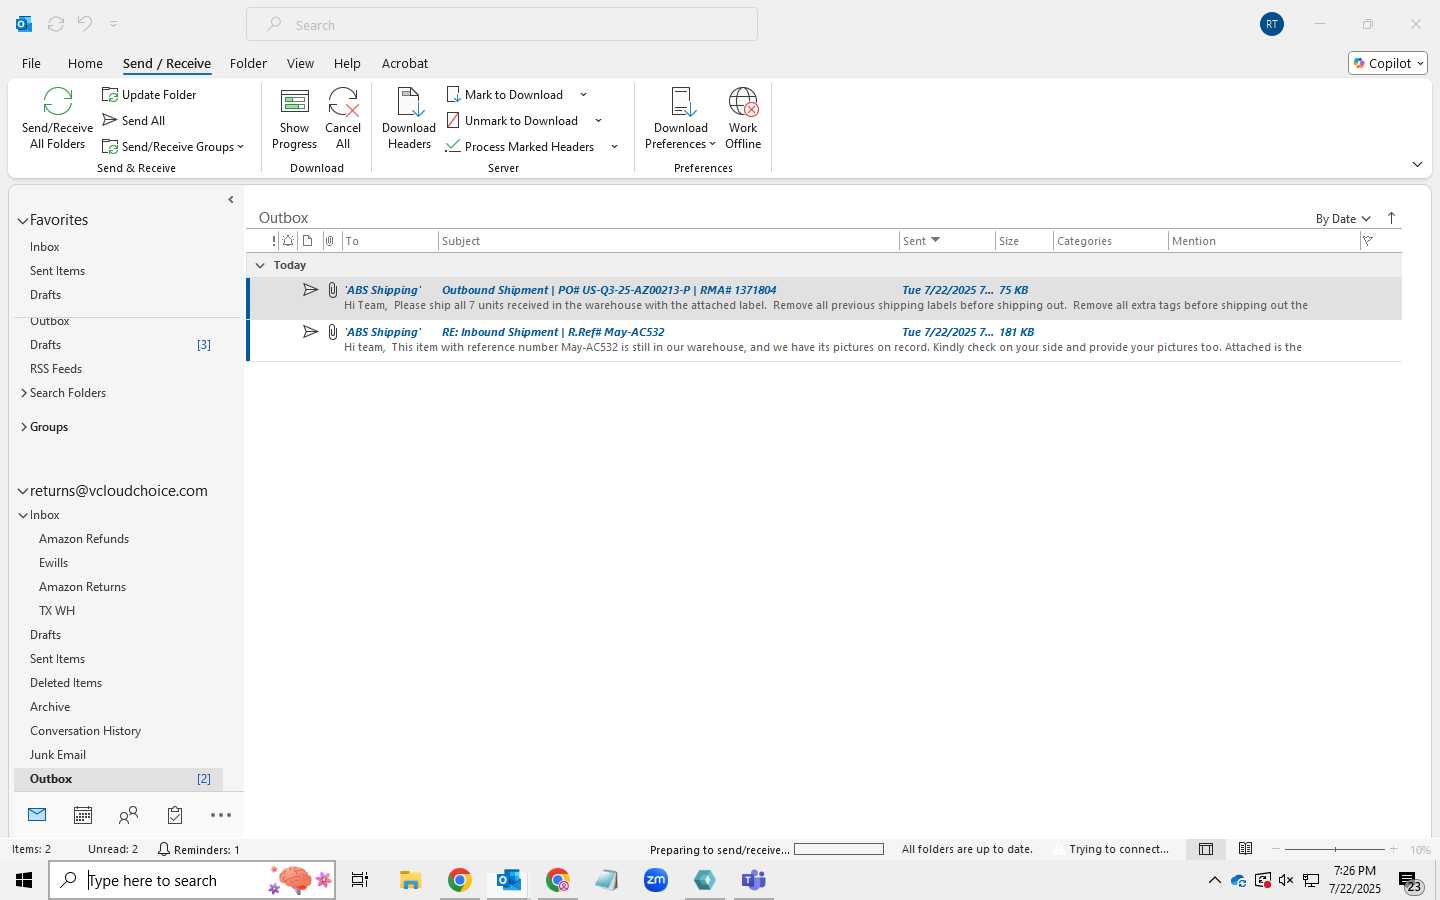Switch to Mail view icon
1440x900 pixels.
(x=37, y=815)
